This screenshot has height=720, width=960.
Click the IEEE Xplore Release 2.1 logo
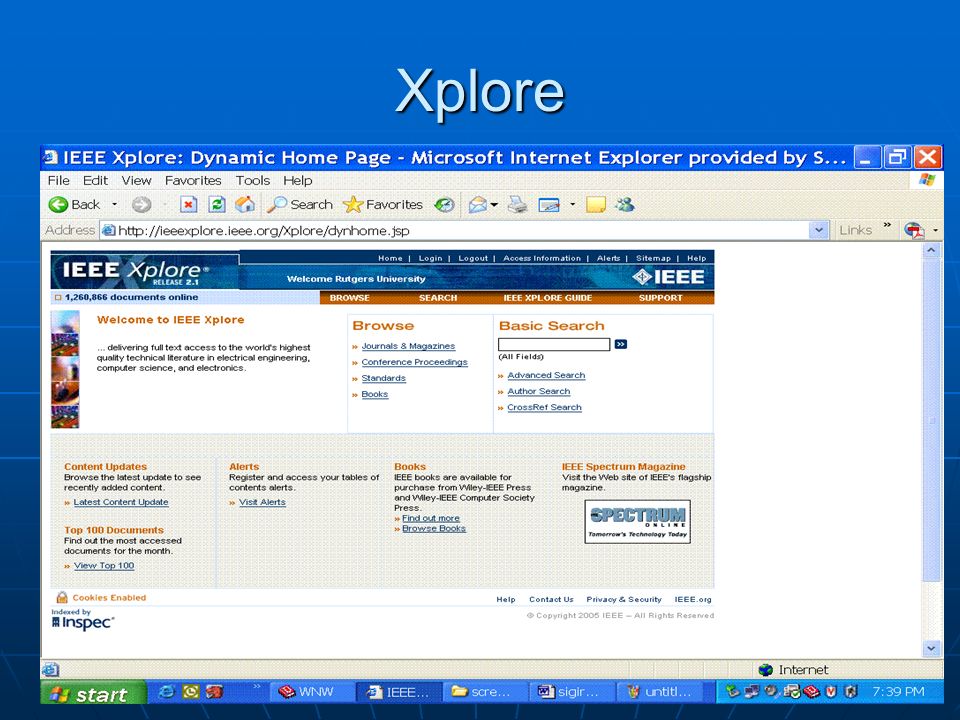click(136, 272)
